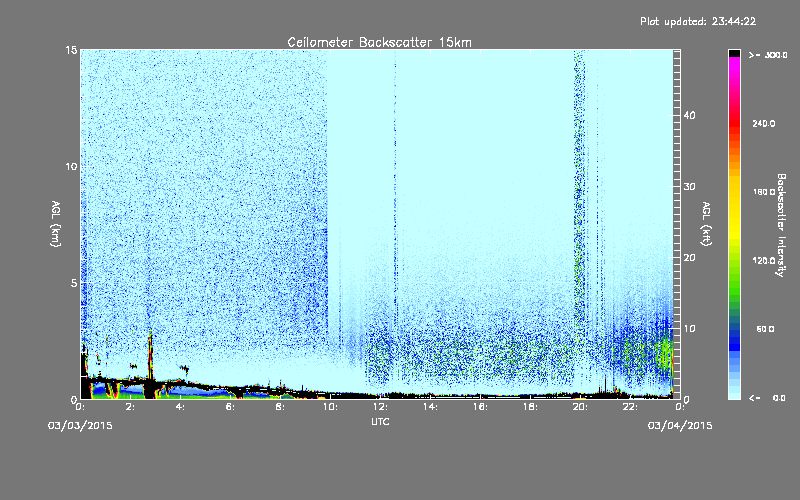Screen dimensions: 800x500
Task: Click the "20" tick on the kft axis
Action: click(689, 258)
